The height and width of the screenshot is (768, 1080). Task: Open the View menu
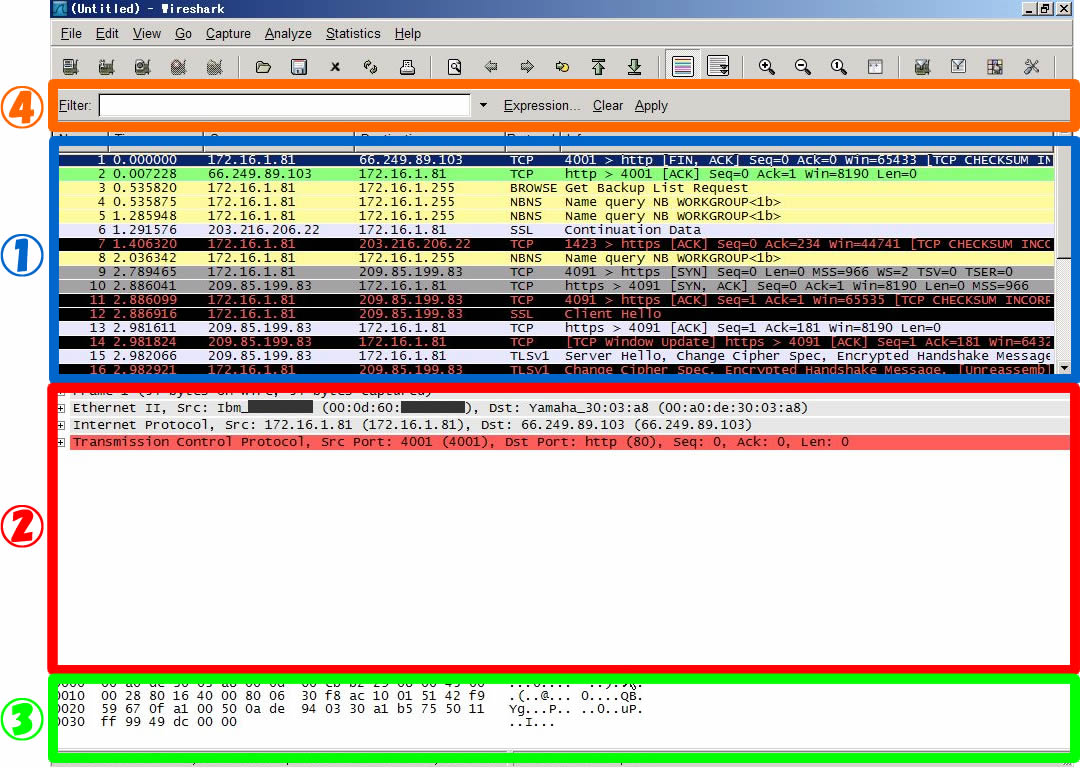click(x=147, y=34)
